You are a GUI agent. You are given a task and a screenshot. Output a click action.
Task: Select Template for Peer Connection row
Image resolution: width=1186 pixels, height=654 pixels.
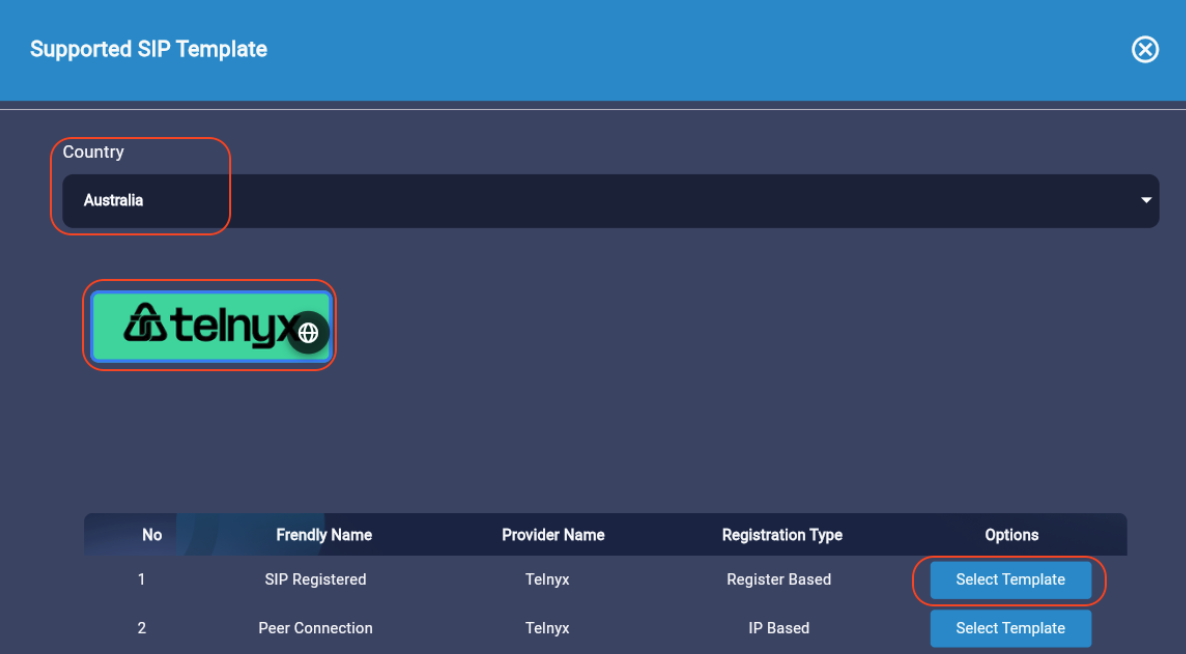click(x=1010, y=629)
